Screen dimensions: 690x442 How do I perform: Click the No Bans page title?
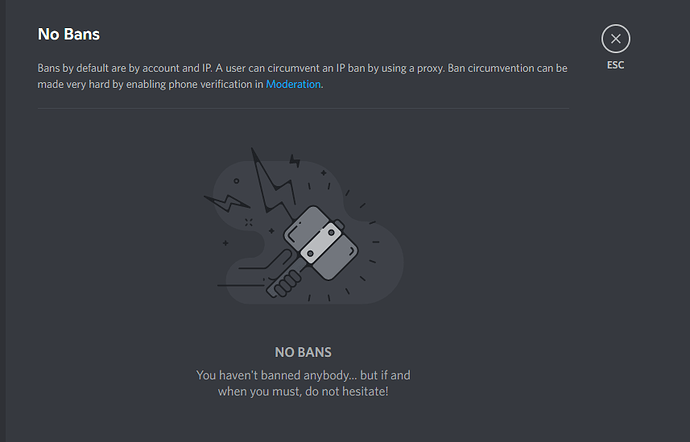coord(69,34)
